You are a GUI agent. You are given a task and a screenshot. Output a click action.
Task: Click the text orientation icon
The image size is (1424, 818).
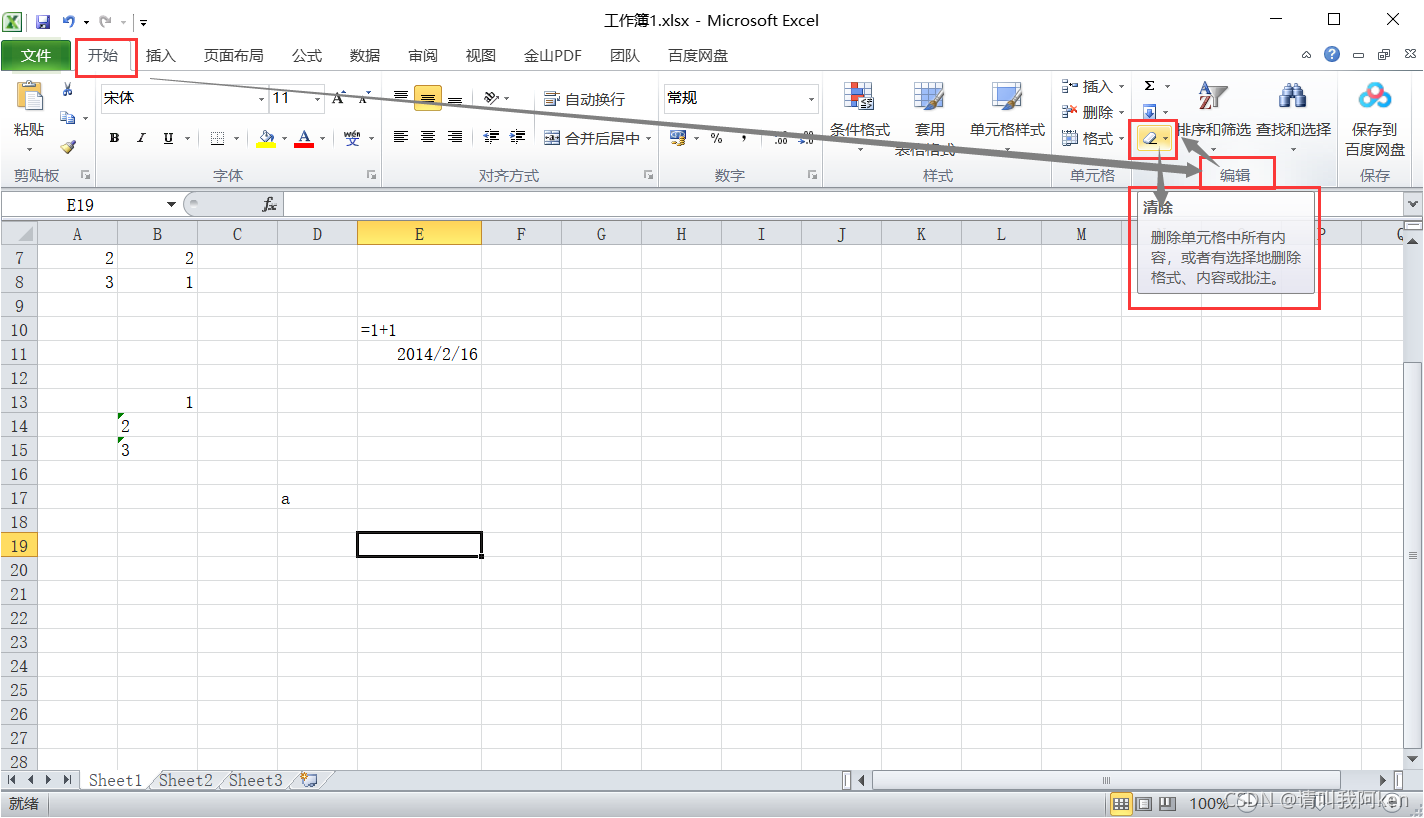tap(491, 98)
